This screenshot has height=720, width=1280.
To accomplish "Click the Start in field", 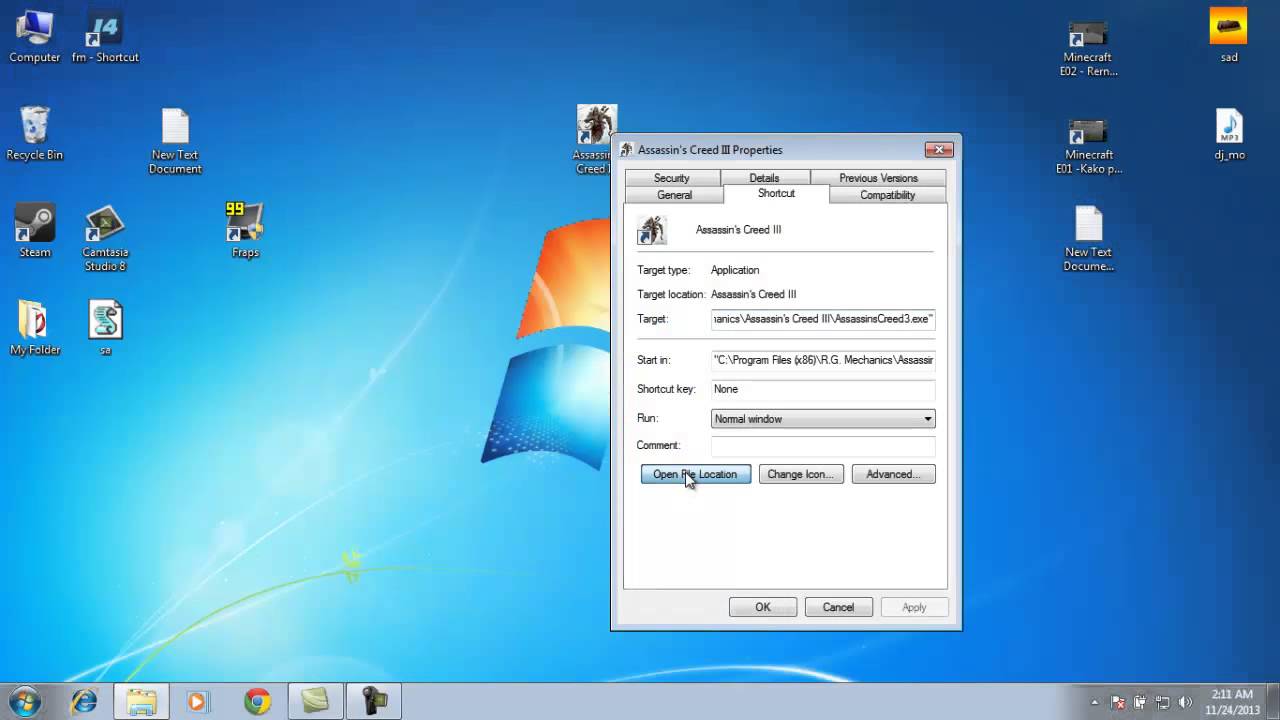I will point(823,360).
